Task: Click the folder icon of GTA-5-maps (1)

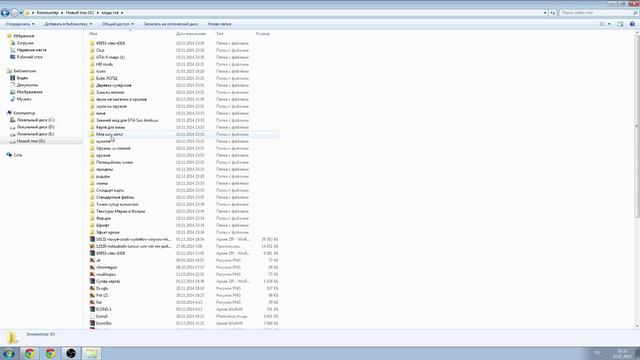Action: tap(92, 57)
